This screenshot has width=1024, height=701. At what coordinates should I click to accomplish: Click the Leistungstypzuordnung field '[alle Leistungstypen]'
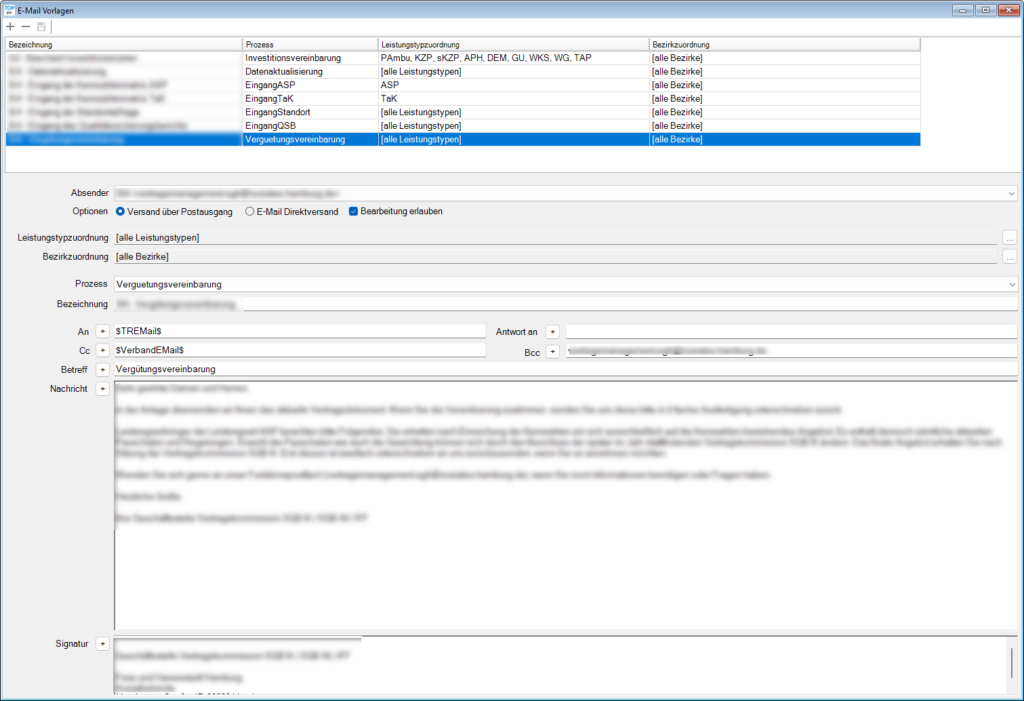pos(556,238)
